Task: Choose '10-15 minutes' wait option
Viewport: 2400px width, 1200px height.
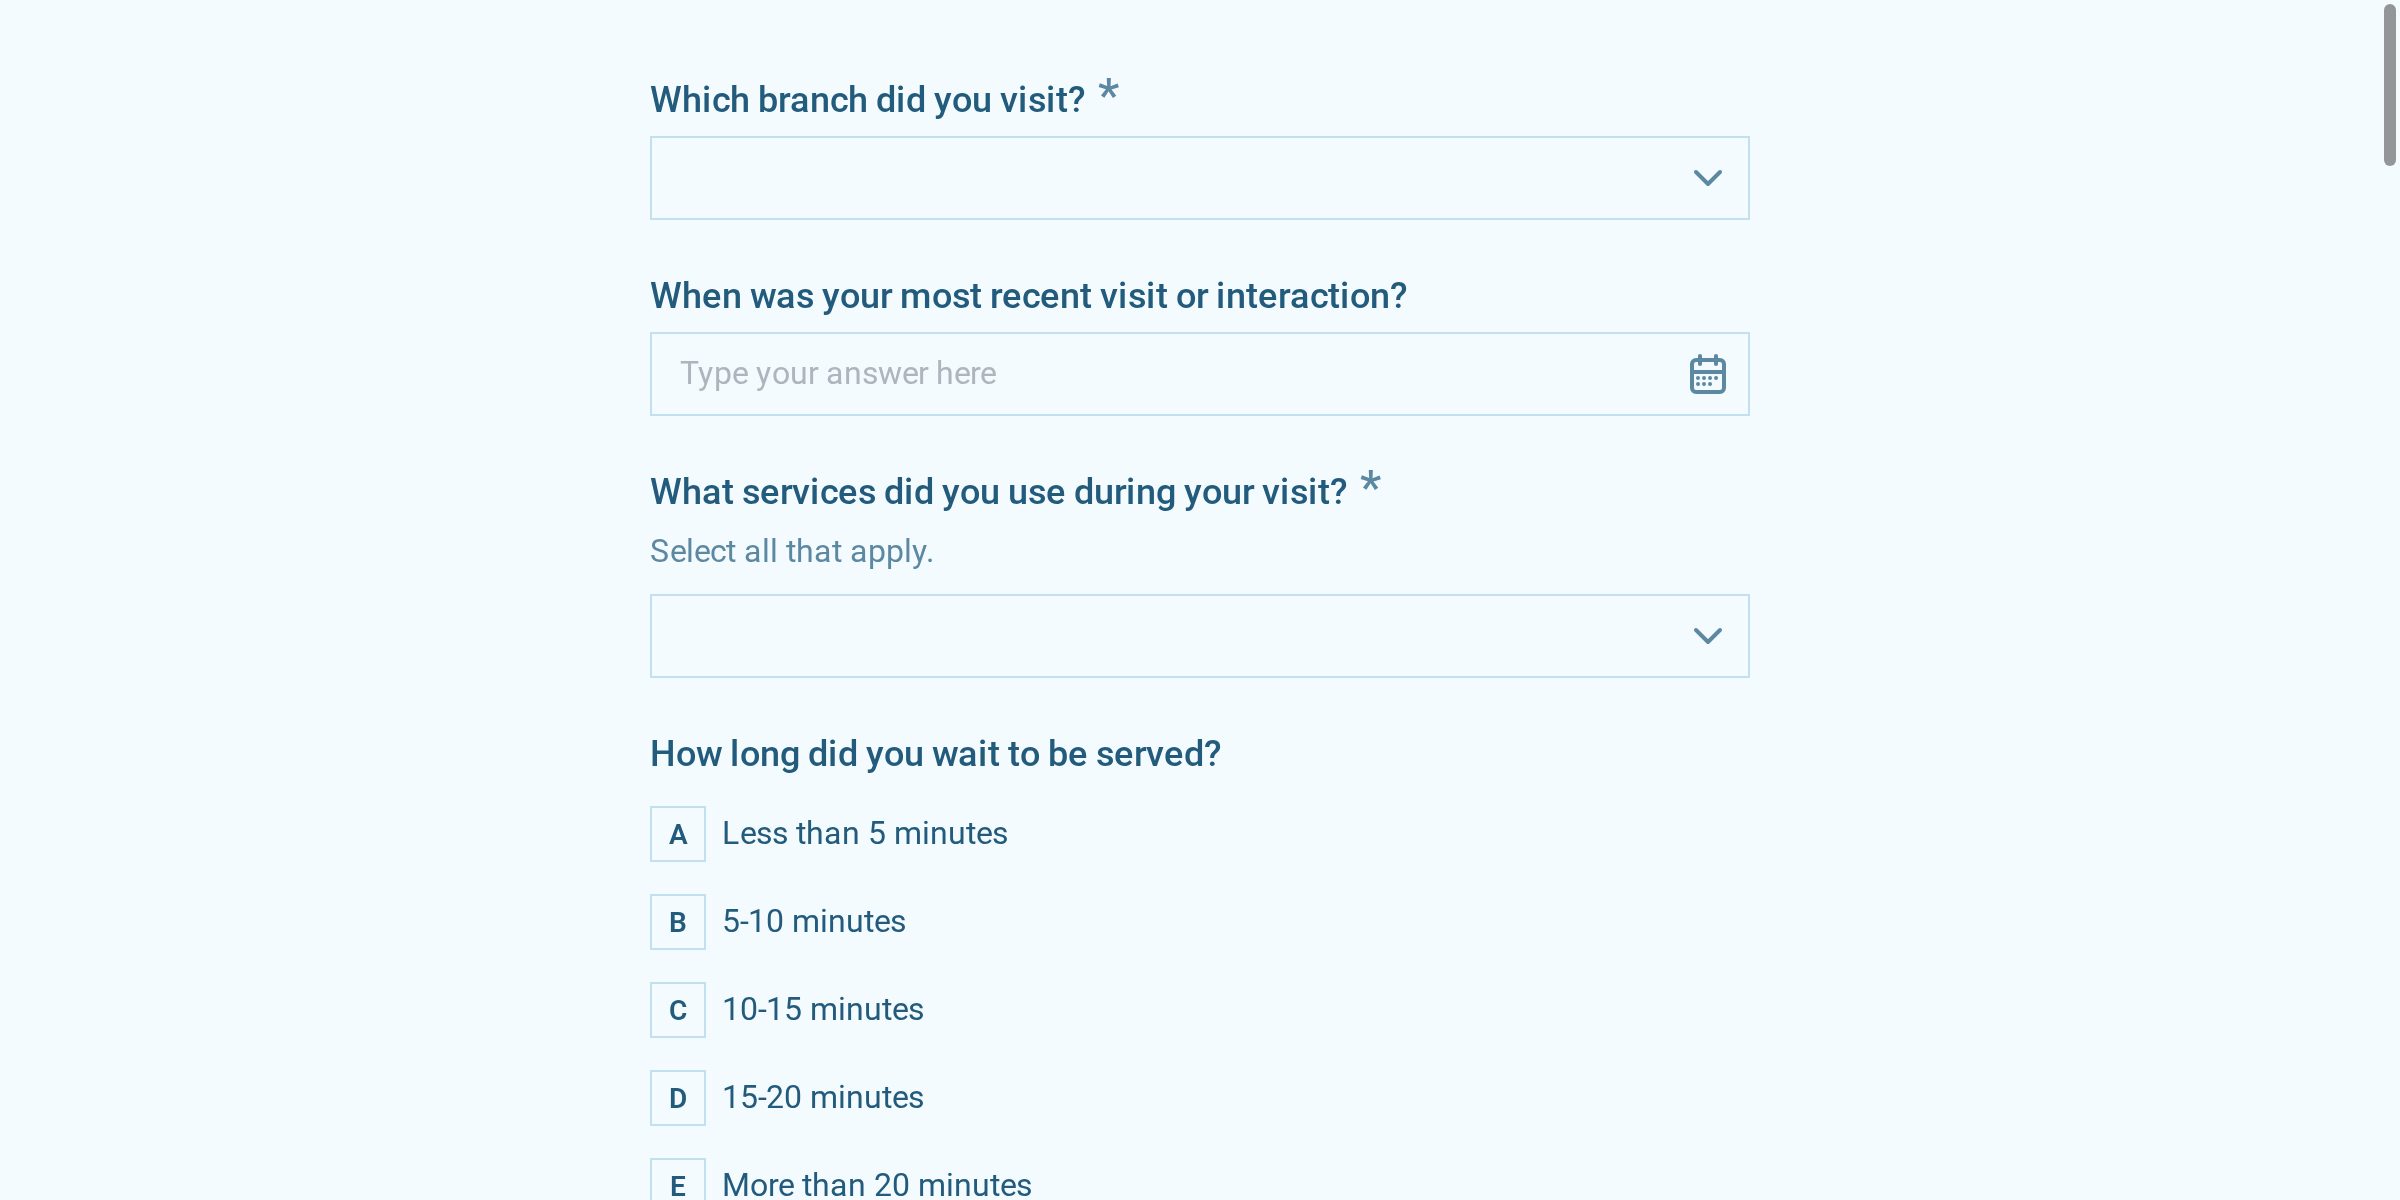Action: tap(822, 1009)
